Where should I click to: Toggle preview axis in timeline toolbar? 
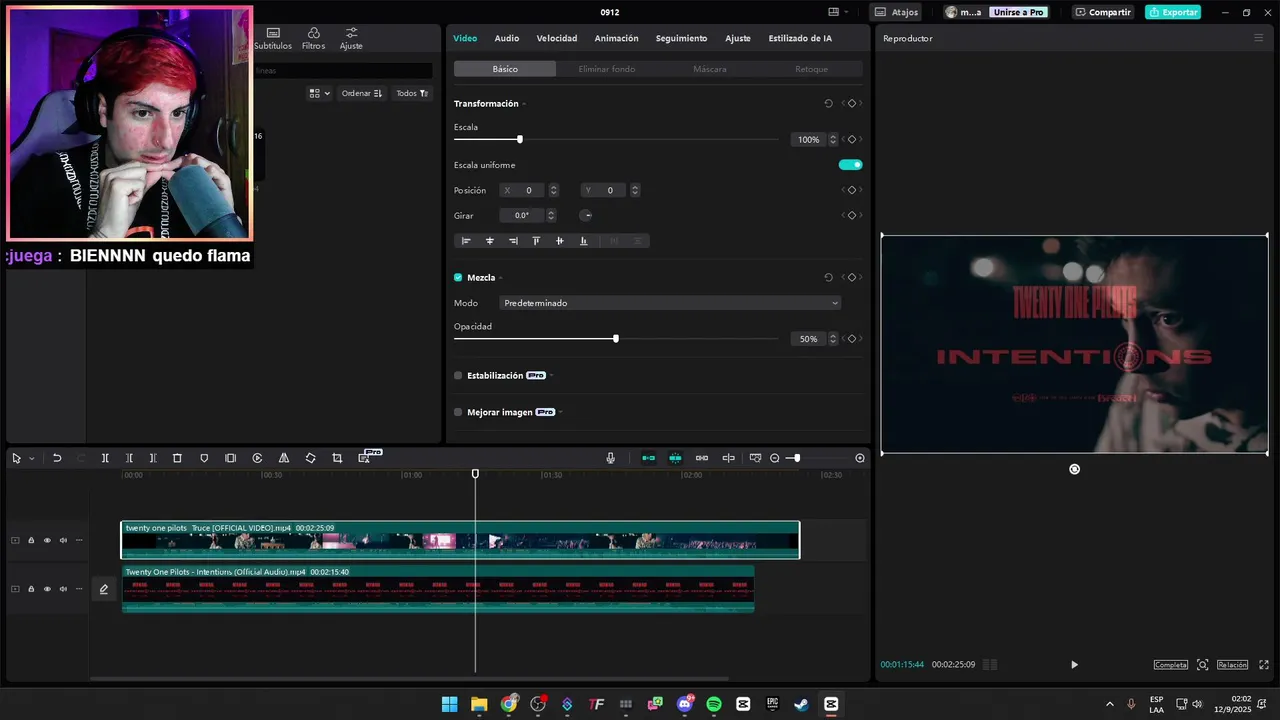(x=728, y=458)
